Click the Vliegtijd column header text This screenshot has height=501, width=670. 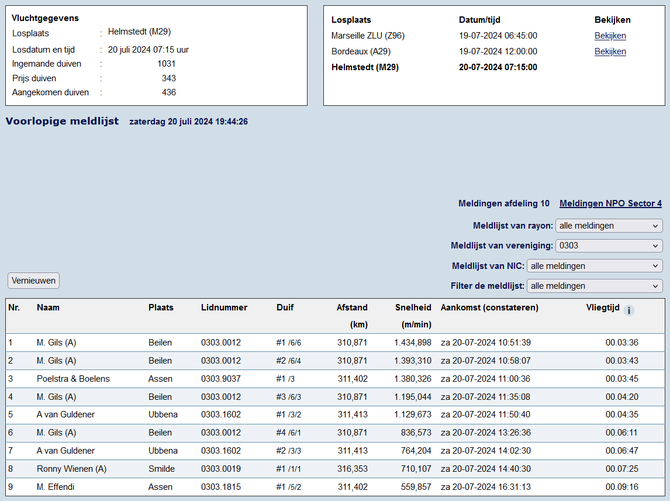click(602, 307)
